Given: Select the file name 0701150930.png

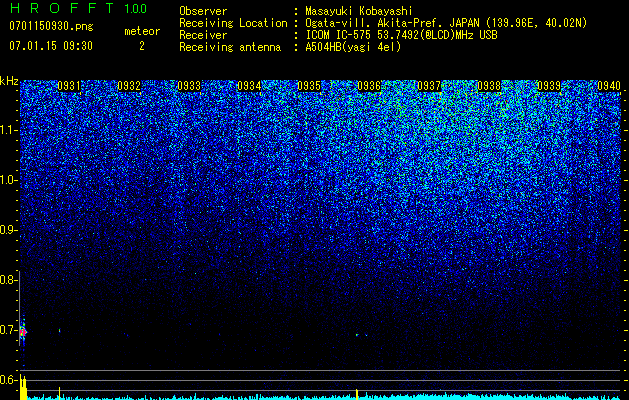Looking at the screenshot, I should (51, 26).
